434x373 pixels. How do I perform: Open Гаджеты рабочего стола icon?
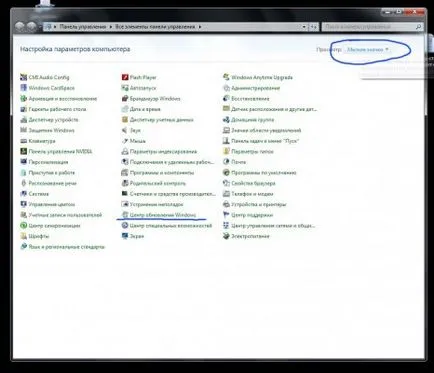pyautogui.click(x=23, y=109)
